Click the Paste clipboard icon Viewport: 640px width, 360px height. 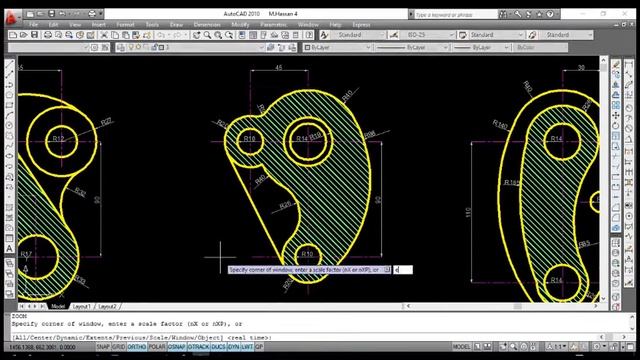click(x=126, y=35)
